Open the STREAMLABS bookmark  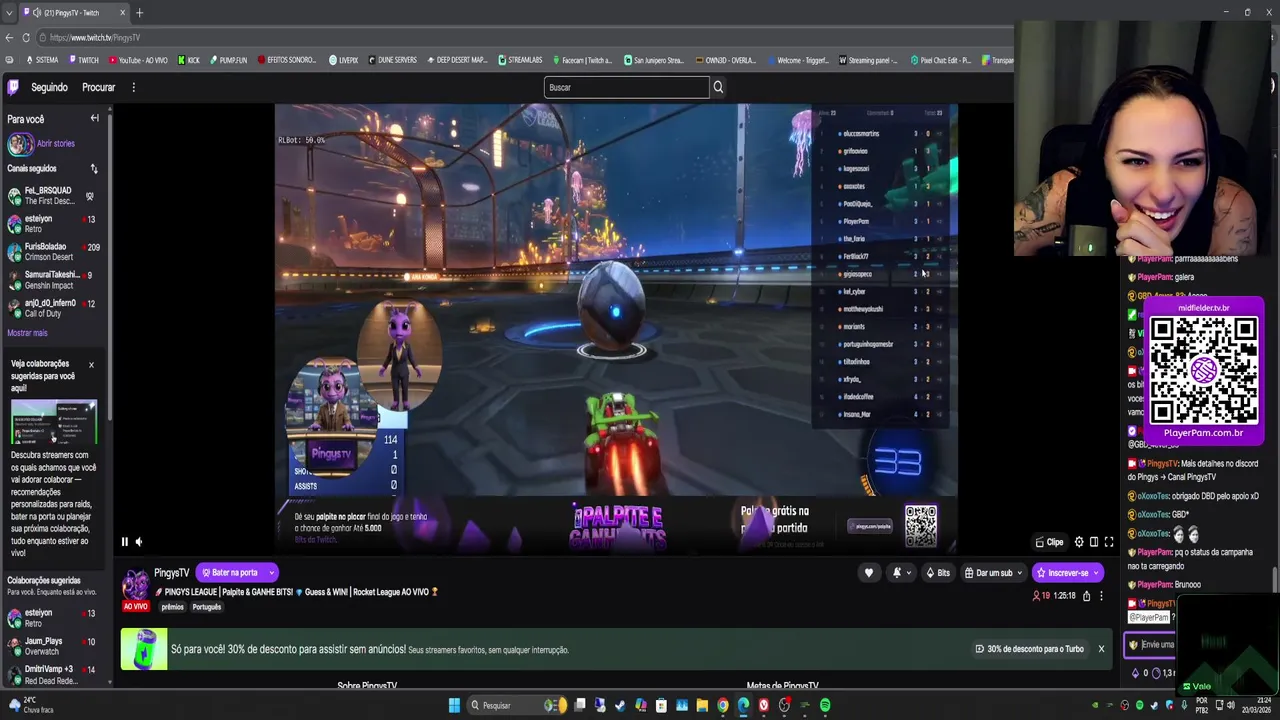click(x=520, y=60)
